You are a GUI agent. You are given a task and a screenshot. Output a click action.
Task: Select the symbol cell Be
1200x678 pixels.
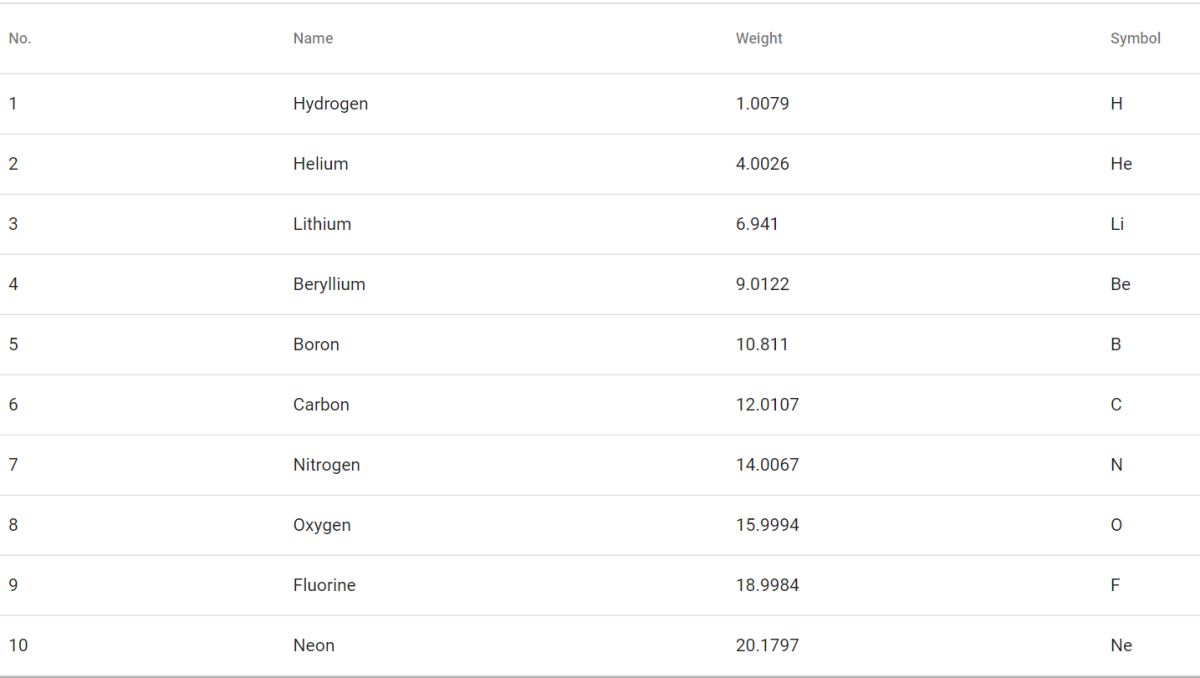coord(1120,284)
